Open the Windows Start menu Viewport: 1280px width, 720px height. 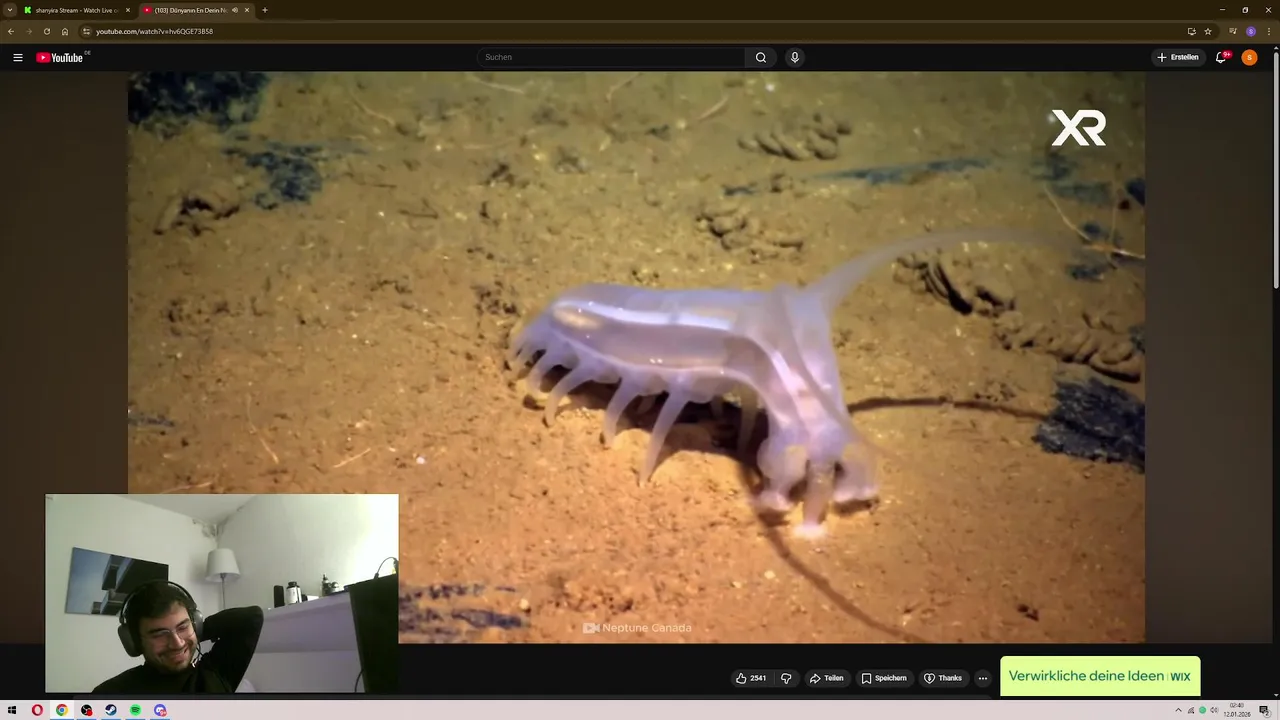[12, 710]
